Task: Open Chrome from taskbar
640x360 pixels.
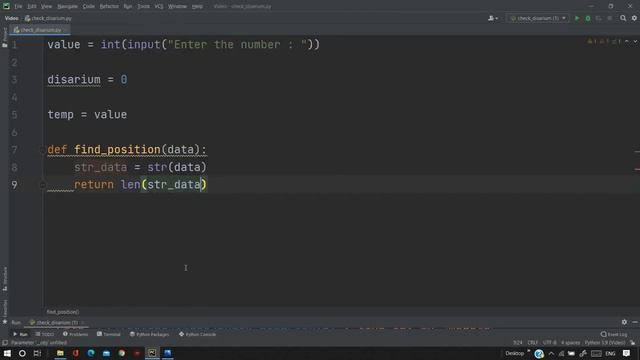Action: pyautogui.click(x=122, y=353)
